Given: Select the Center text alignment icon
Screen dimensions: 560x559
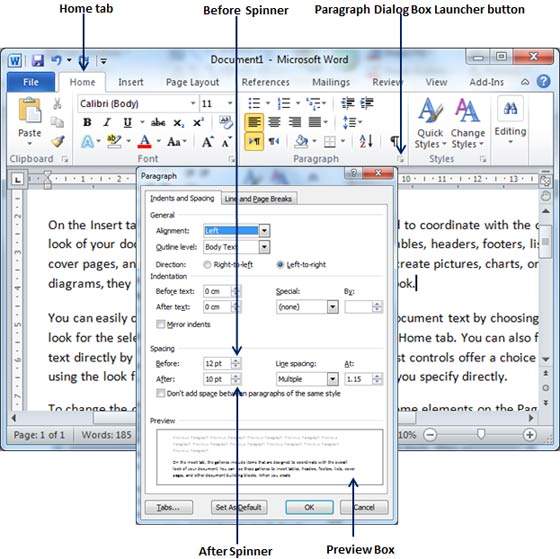Looking at the screenshot, I should [x=274, y=122].
